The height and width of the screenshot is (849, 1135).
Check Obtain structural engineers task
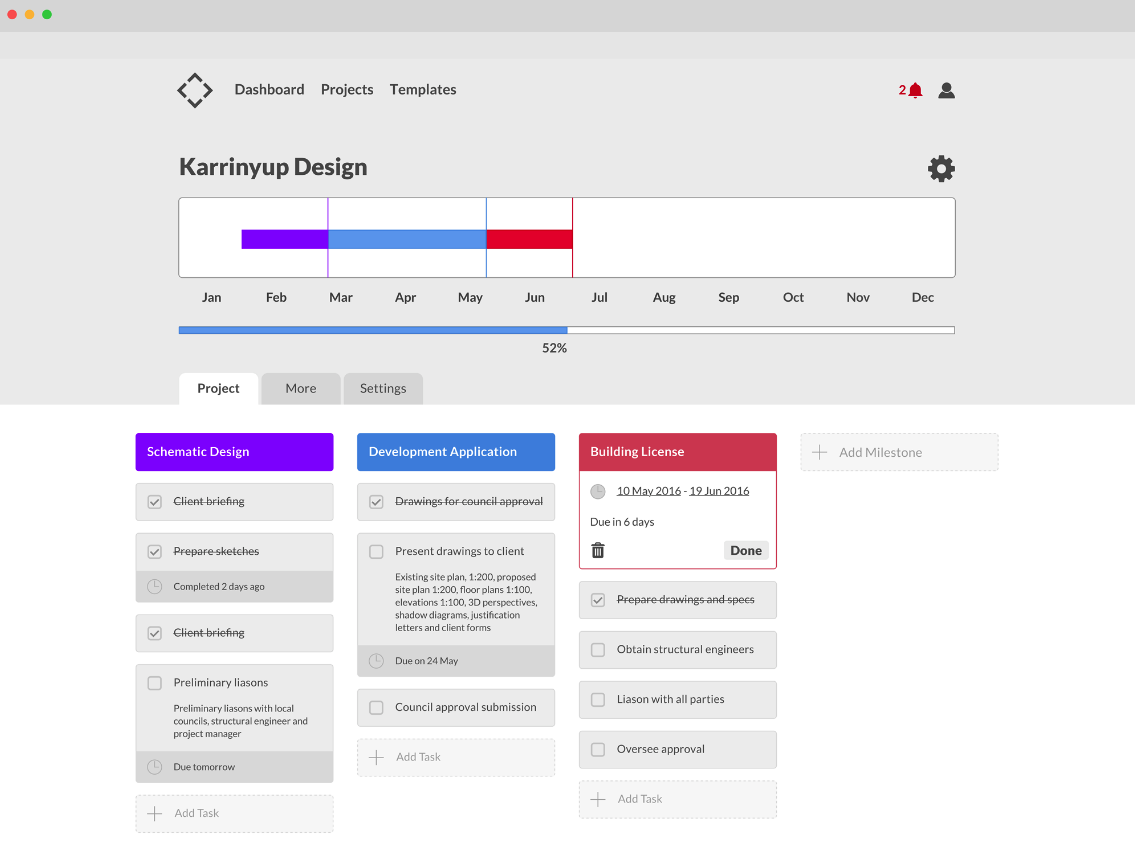[598, 650]
